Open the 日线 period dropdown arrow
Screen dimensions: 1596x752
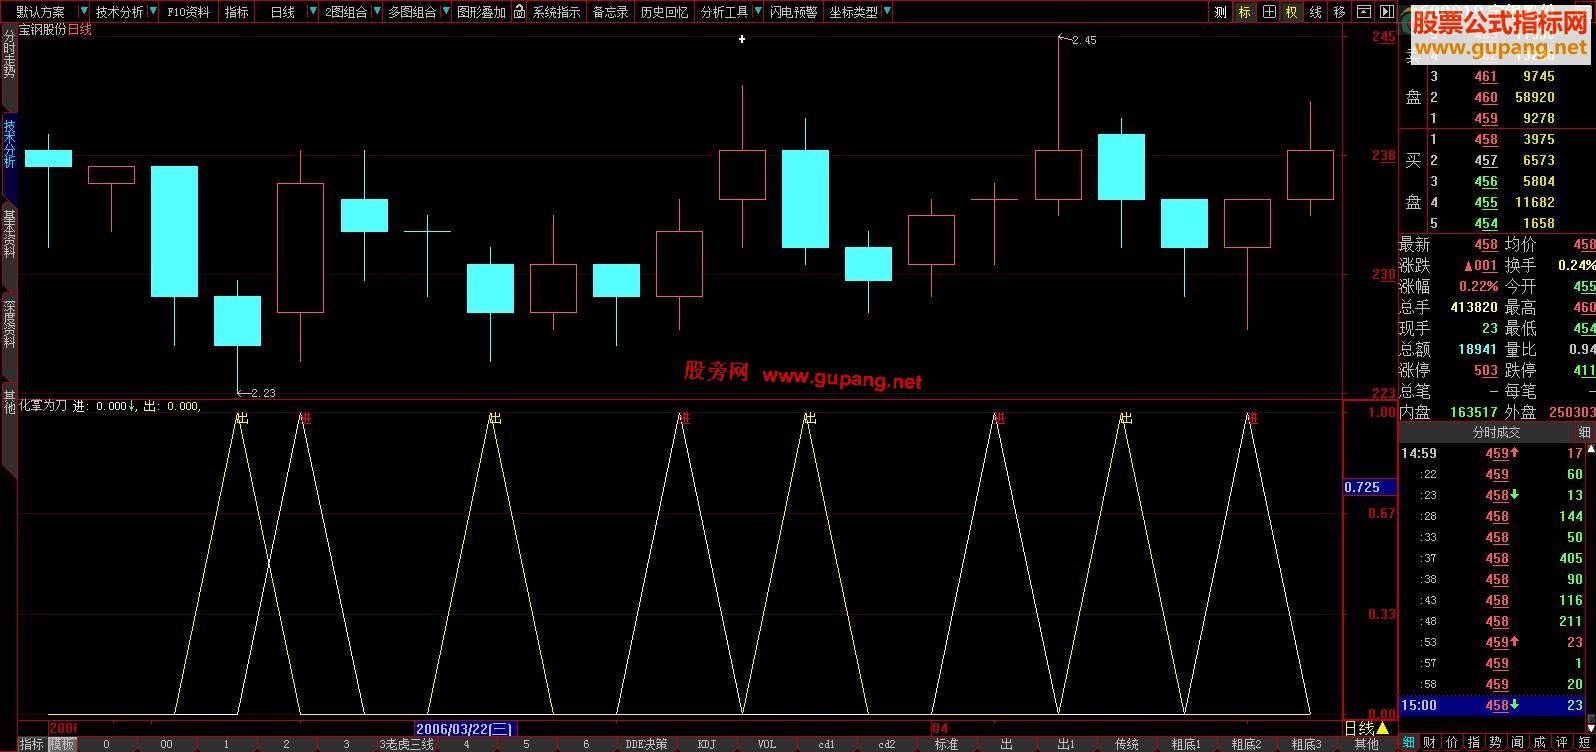click(312, 12)
